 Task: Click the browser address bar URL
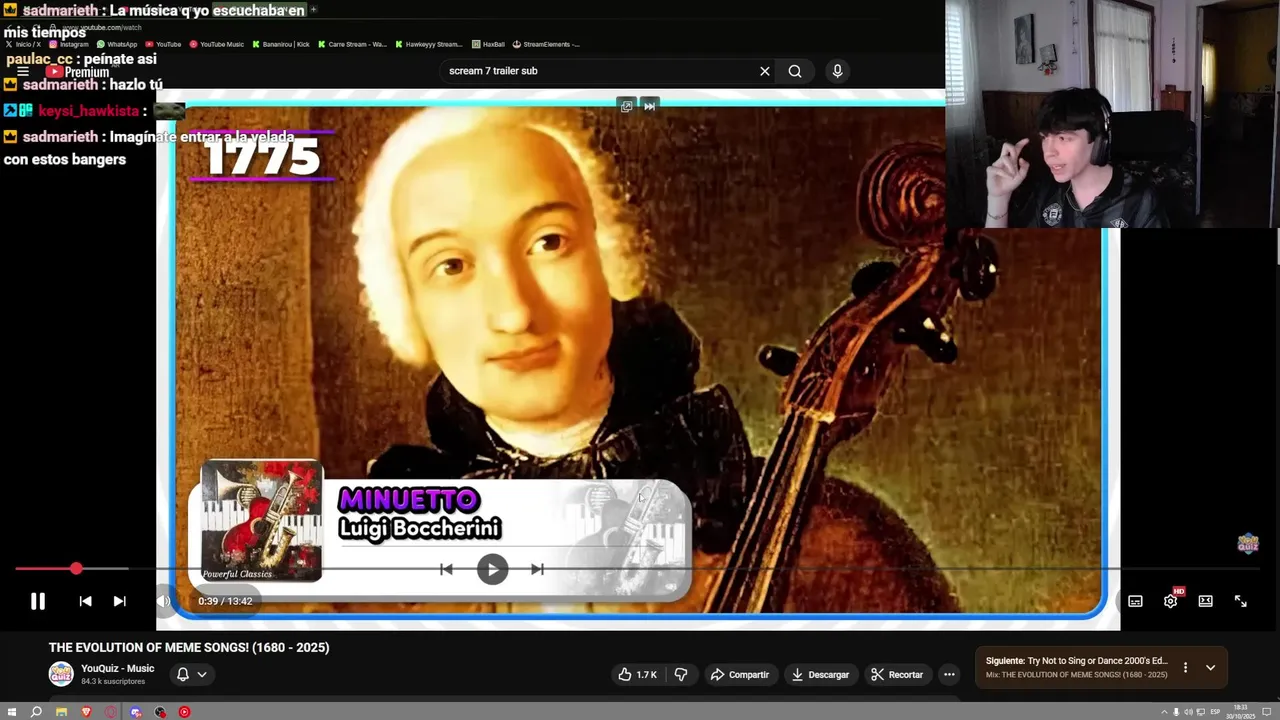102,27
